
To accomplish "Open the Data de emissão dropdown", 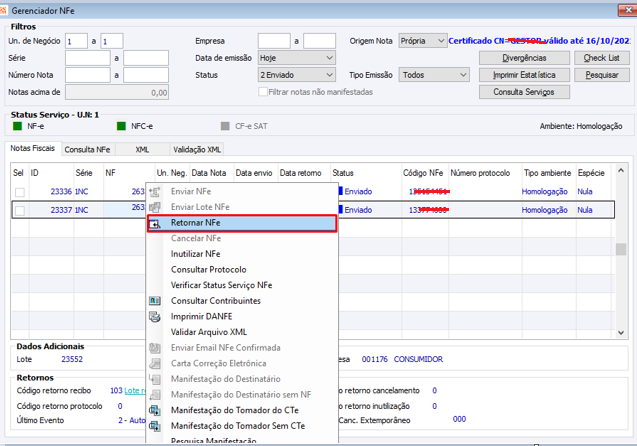I will tap(329, 58).
